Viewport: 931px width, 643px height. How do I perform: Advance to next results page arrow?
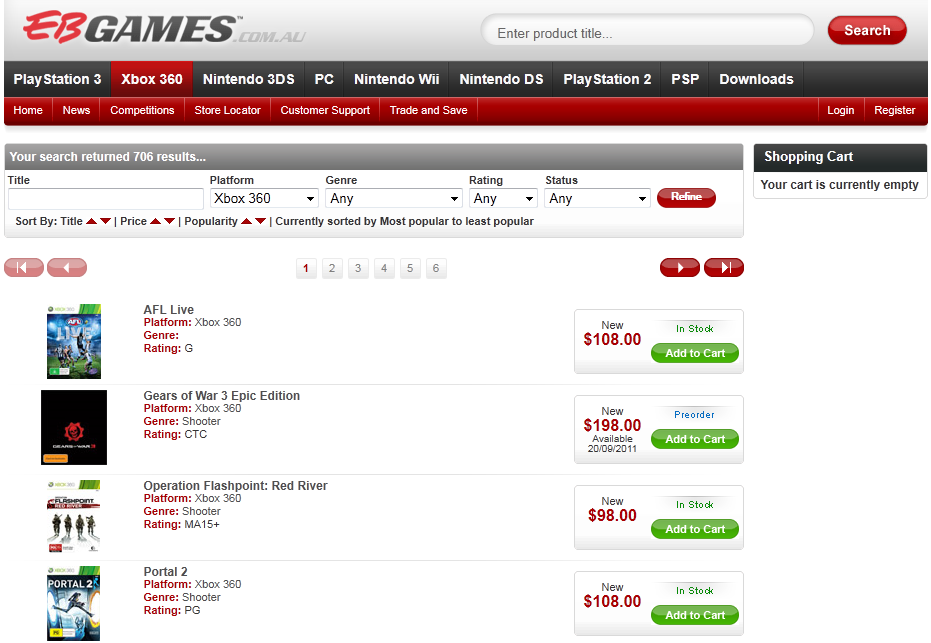tap(679, 267)
